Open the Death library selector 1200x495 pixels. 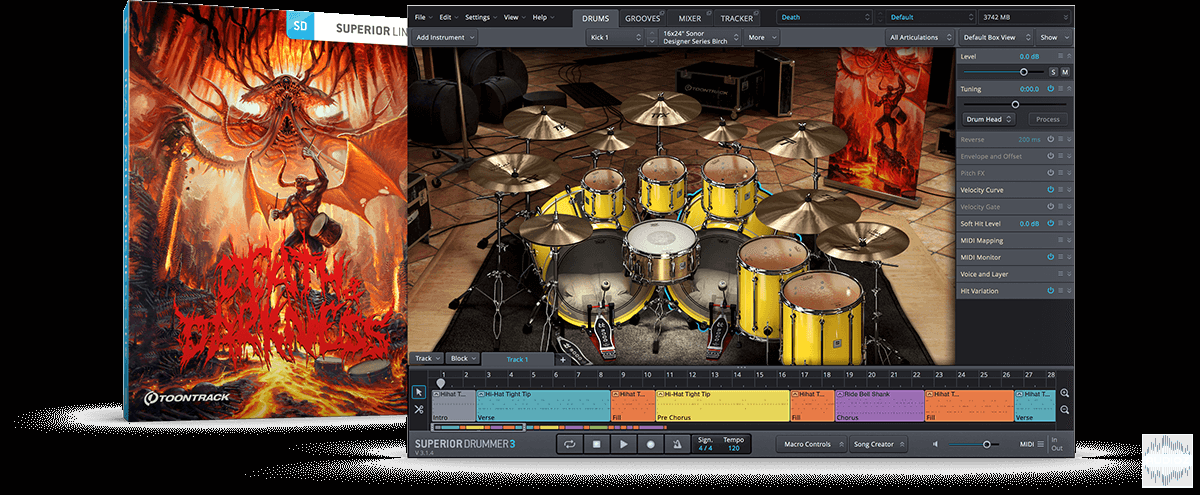click(x=825, y=17)
